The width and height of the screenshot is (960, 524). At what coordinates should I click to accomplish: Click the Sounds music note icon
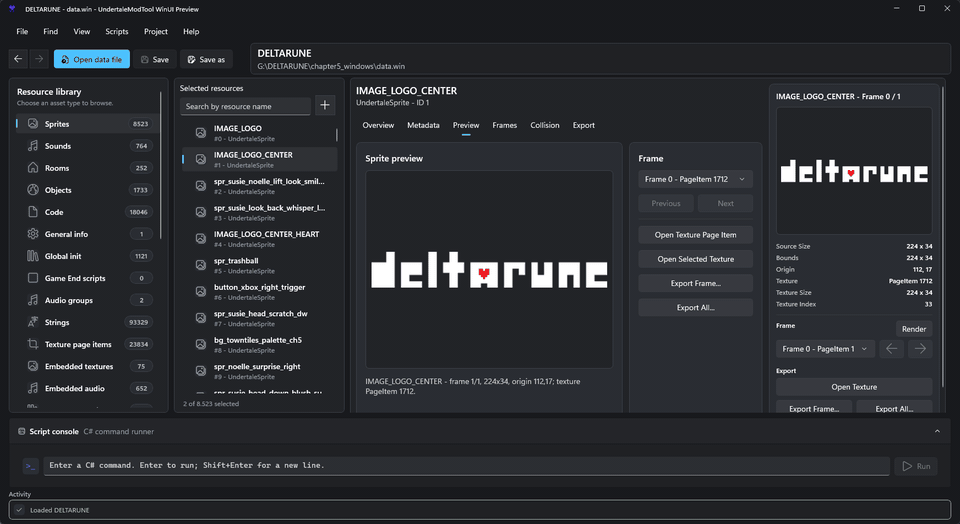(33, 146)
